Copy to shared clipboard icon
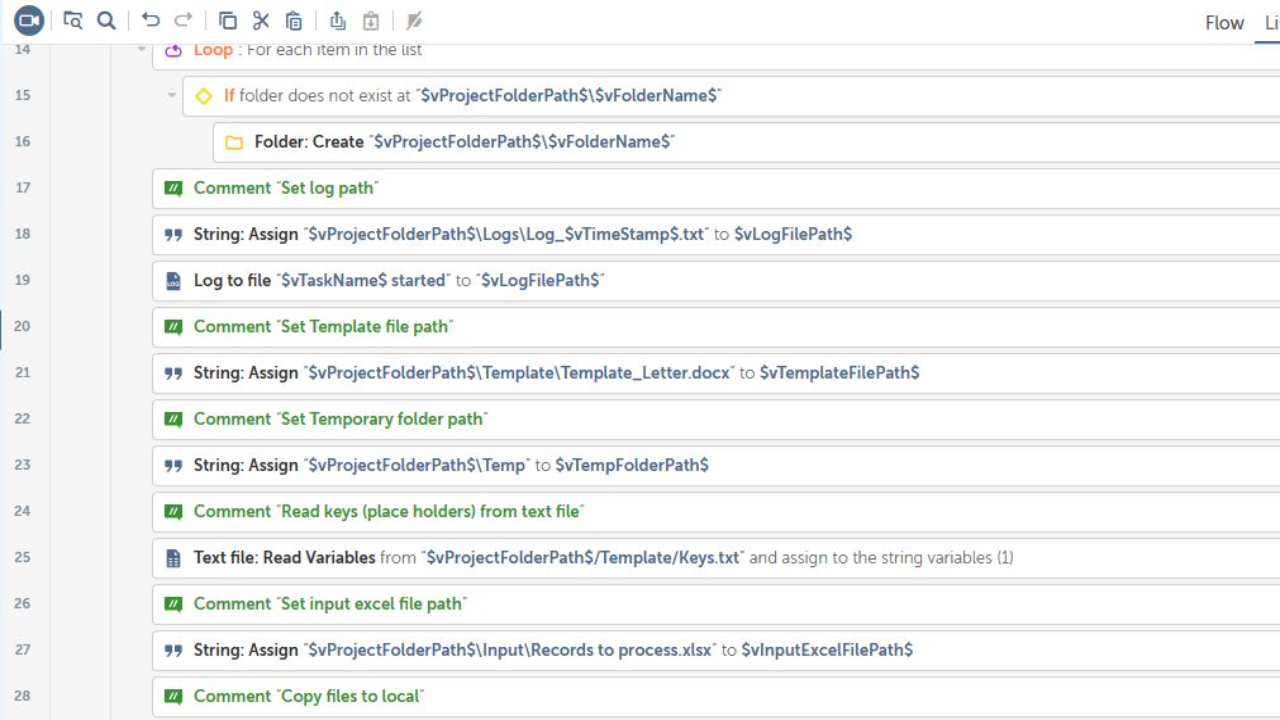The height and width of the screenshot is (720, 1280). [x=338, y=20]
